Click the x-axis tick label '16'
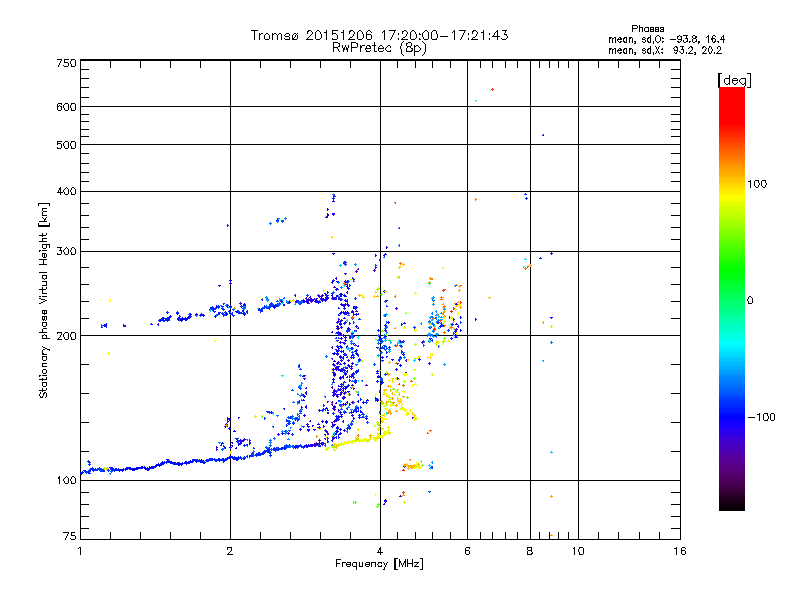Viewport: 800px width, 600px height. [x=680, y=551]
